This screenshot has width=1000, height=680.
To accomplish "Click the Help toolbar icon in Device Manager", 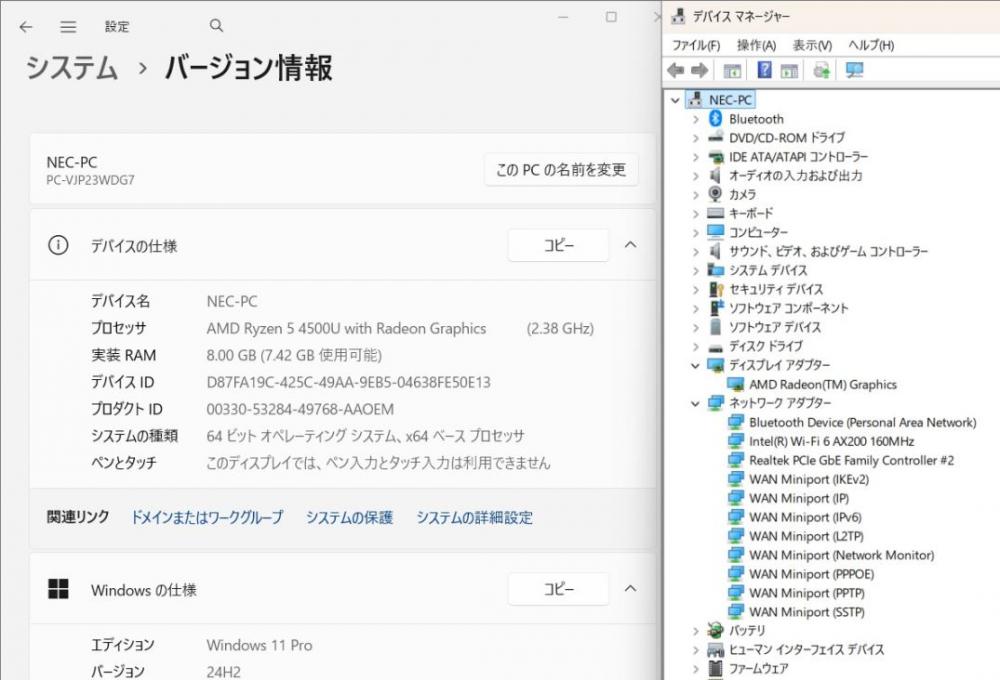I will [764, 70].
